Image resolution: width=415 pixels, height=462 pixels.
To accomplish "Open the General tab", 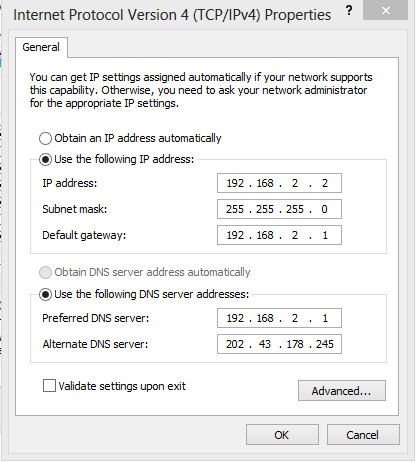I will point(41,47).
